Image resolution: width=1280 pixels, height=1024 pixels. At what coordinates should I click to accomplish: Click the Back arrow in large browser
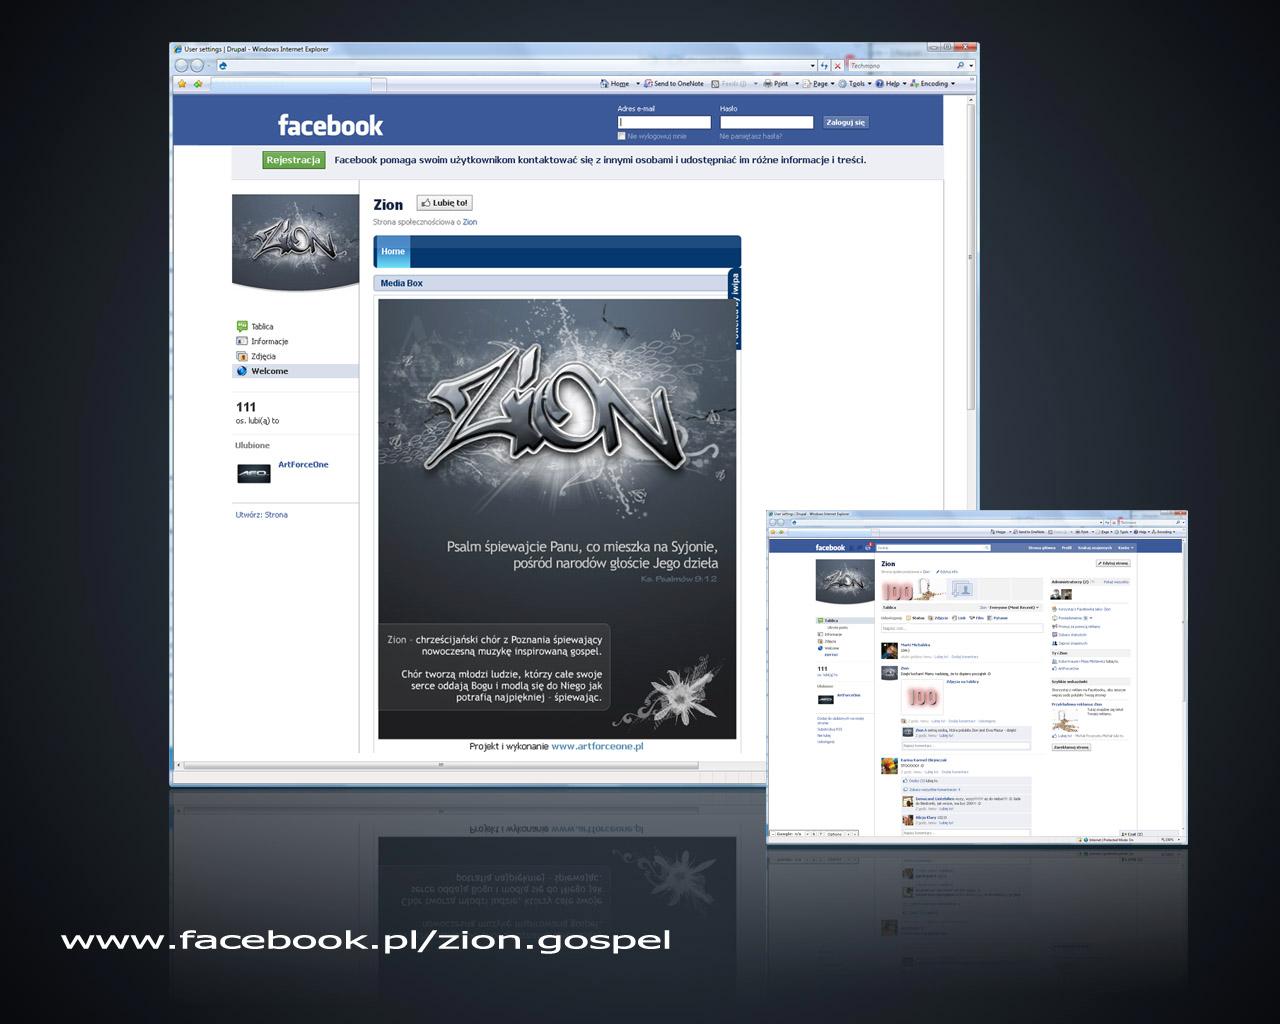pos(182,65)
